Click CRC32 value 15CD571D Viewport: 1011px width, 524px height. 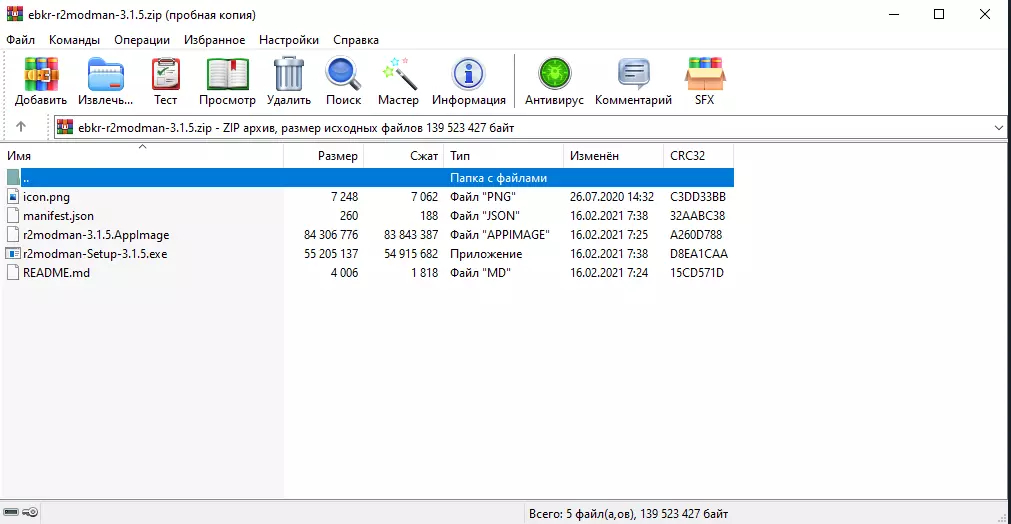click(697, 273)
